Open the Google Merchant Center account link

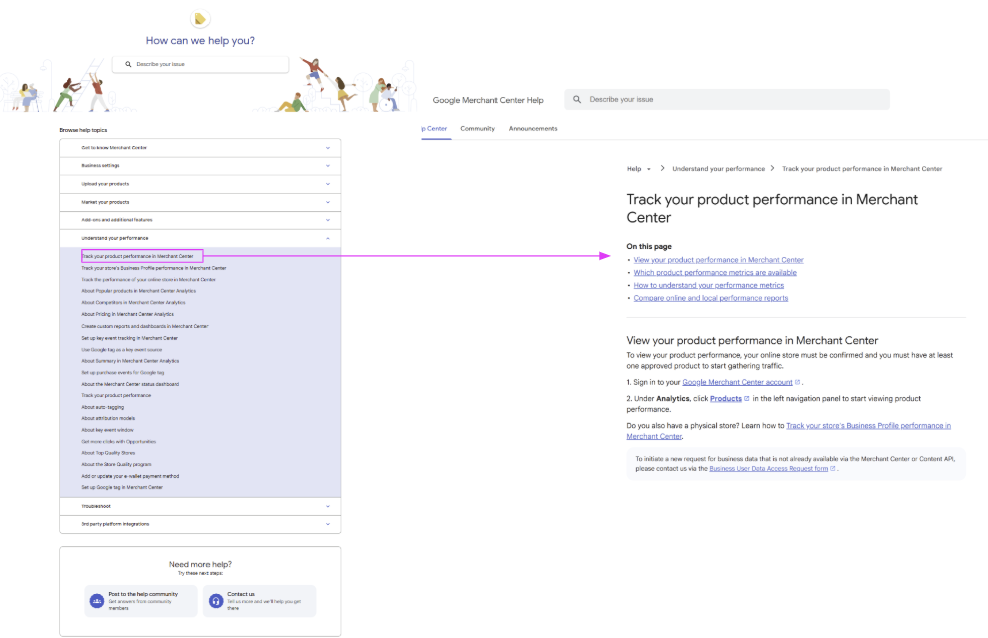click(737, 382)
